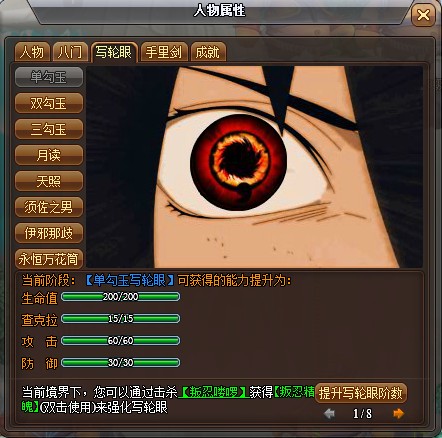Click the 生命值 200/200 progress bar
The height and width of the screenshot is (438, 442).
[121, 296]
